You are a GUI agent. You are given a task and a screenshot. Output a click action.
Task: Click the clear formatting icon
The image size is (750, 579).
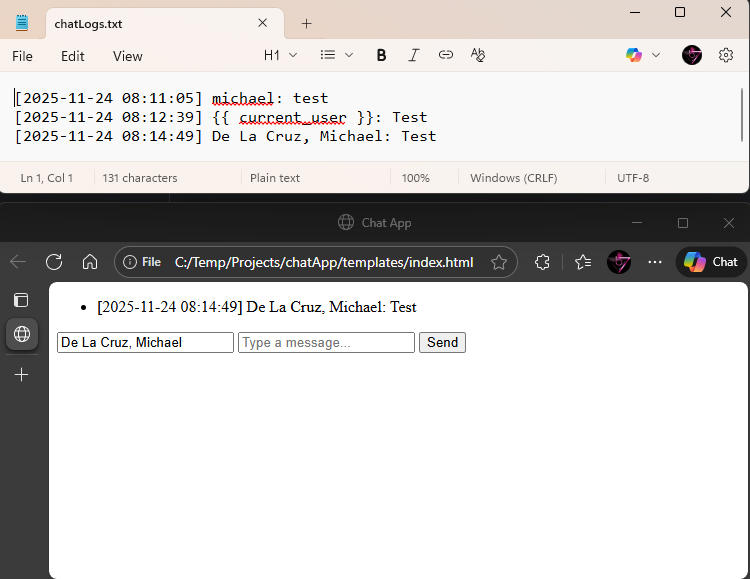pyautogui.click(x=478, y=56)
